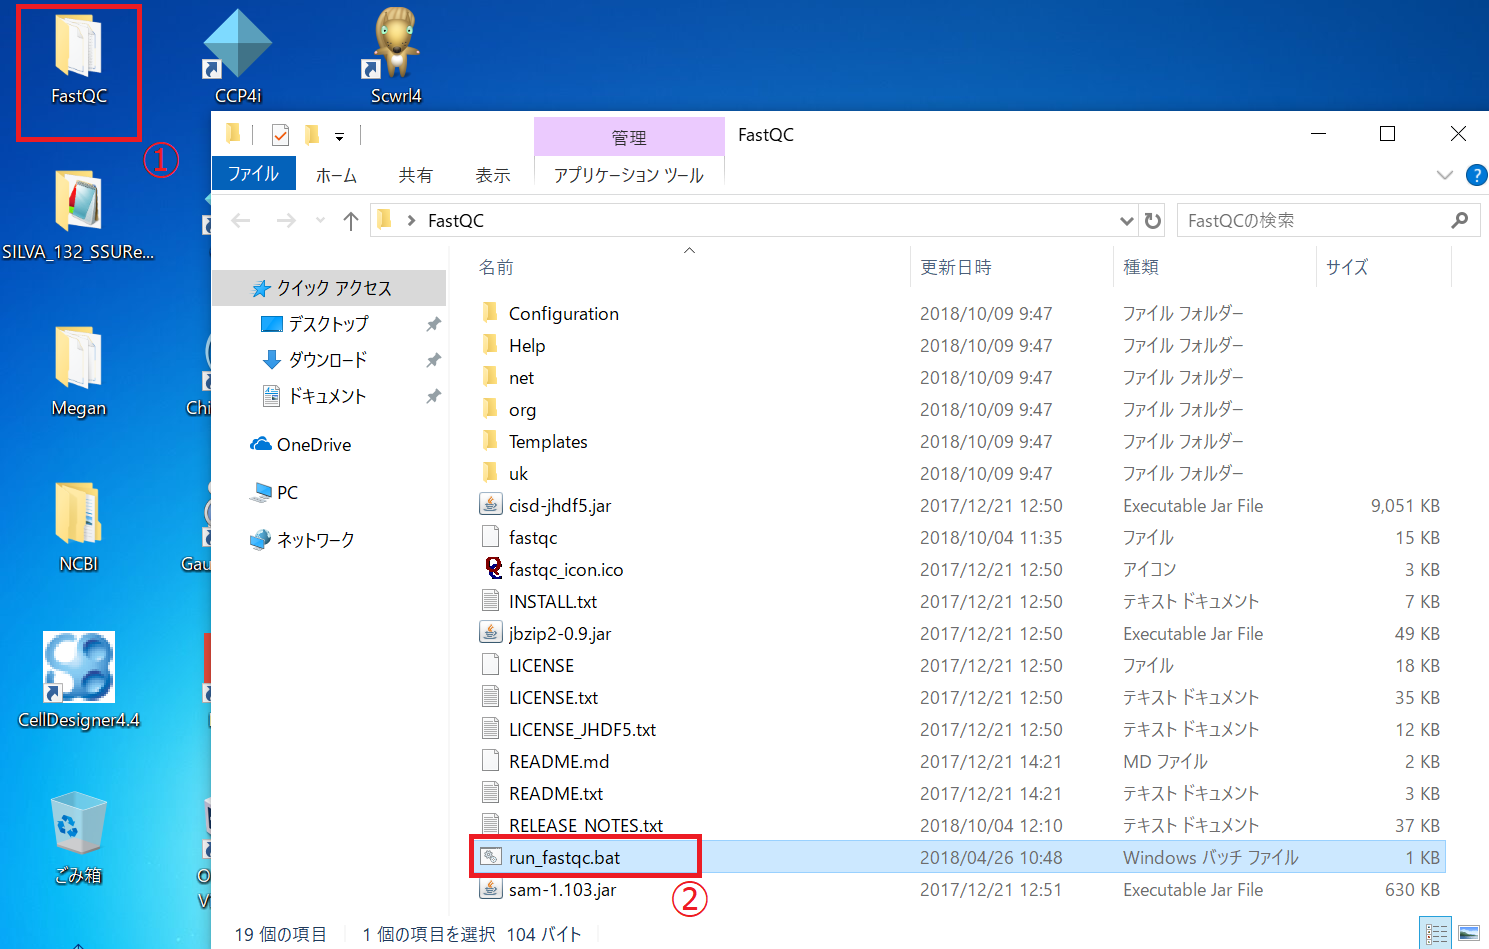Select the cisd-jhdf5.jar file icon
The width and height of the screenshot is (1489, 949).
(490, 505)
